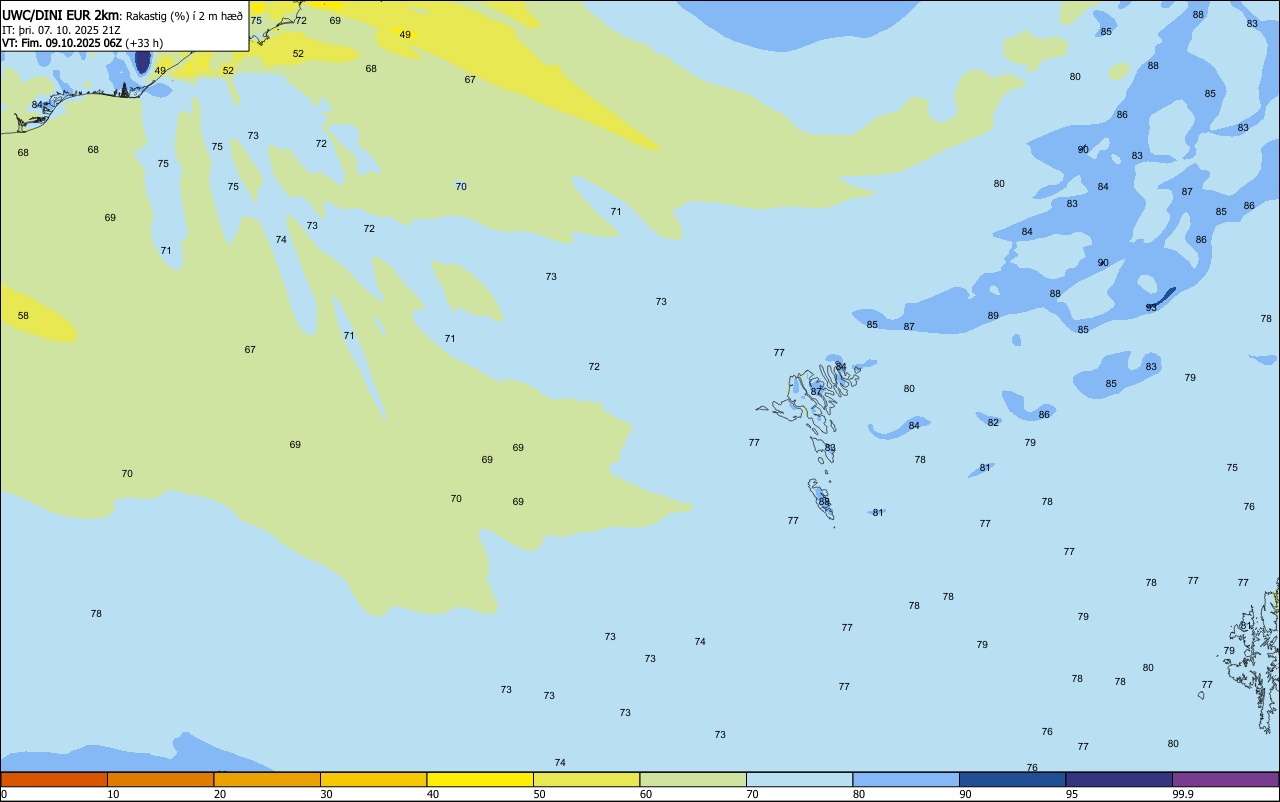
Task: Pick the 20–30 amber legend swatch
Action: pyautogui.click(x=267, y=779)
